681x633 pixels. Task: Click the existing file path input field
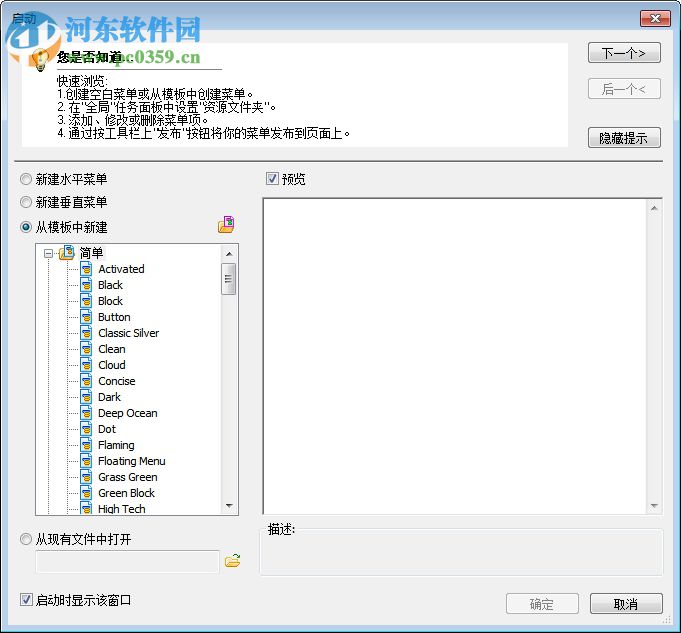pos(127,562)
